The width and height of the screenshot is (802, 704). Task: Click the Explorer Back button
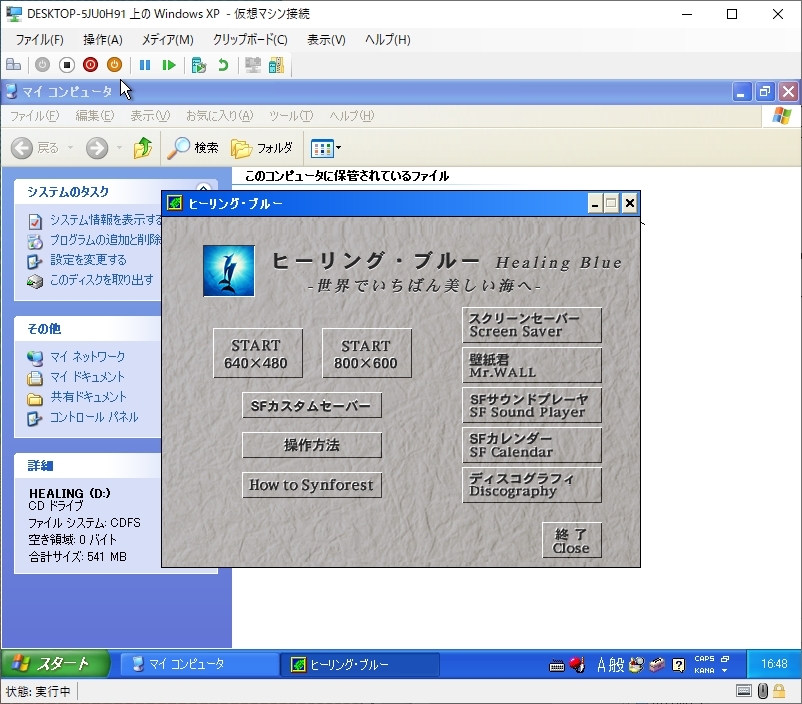click(x=35, y=148)
